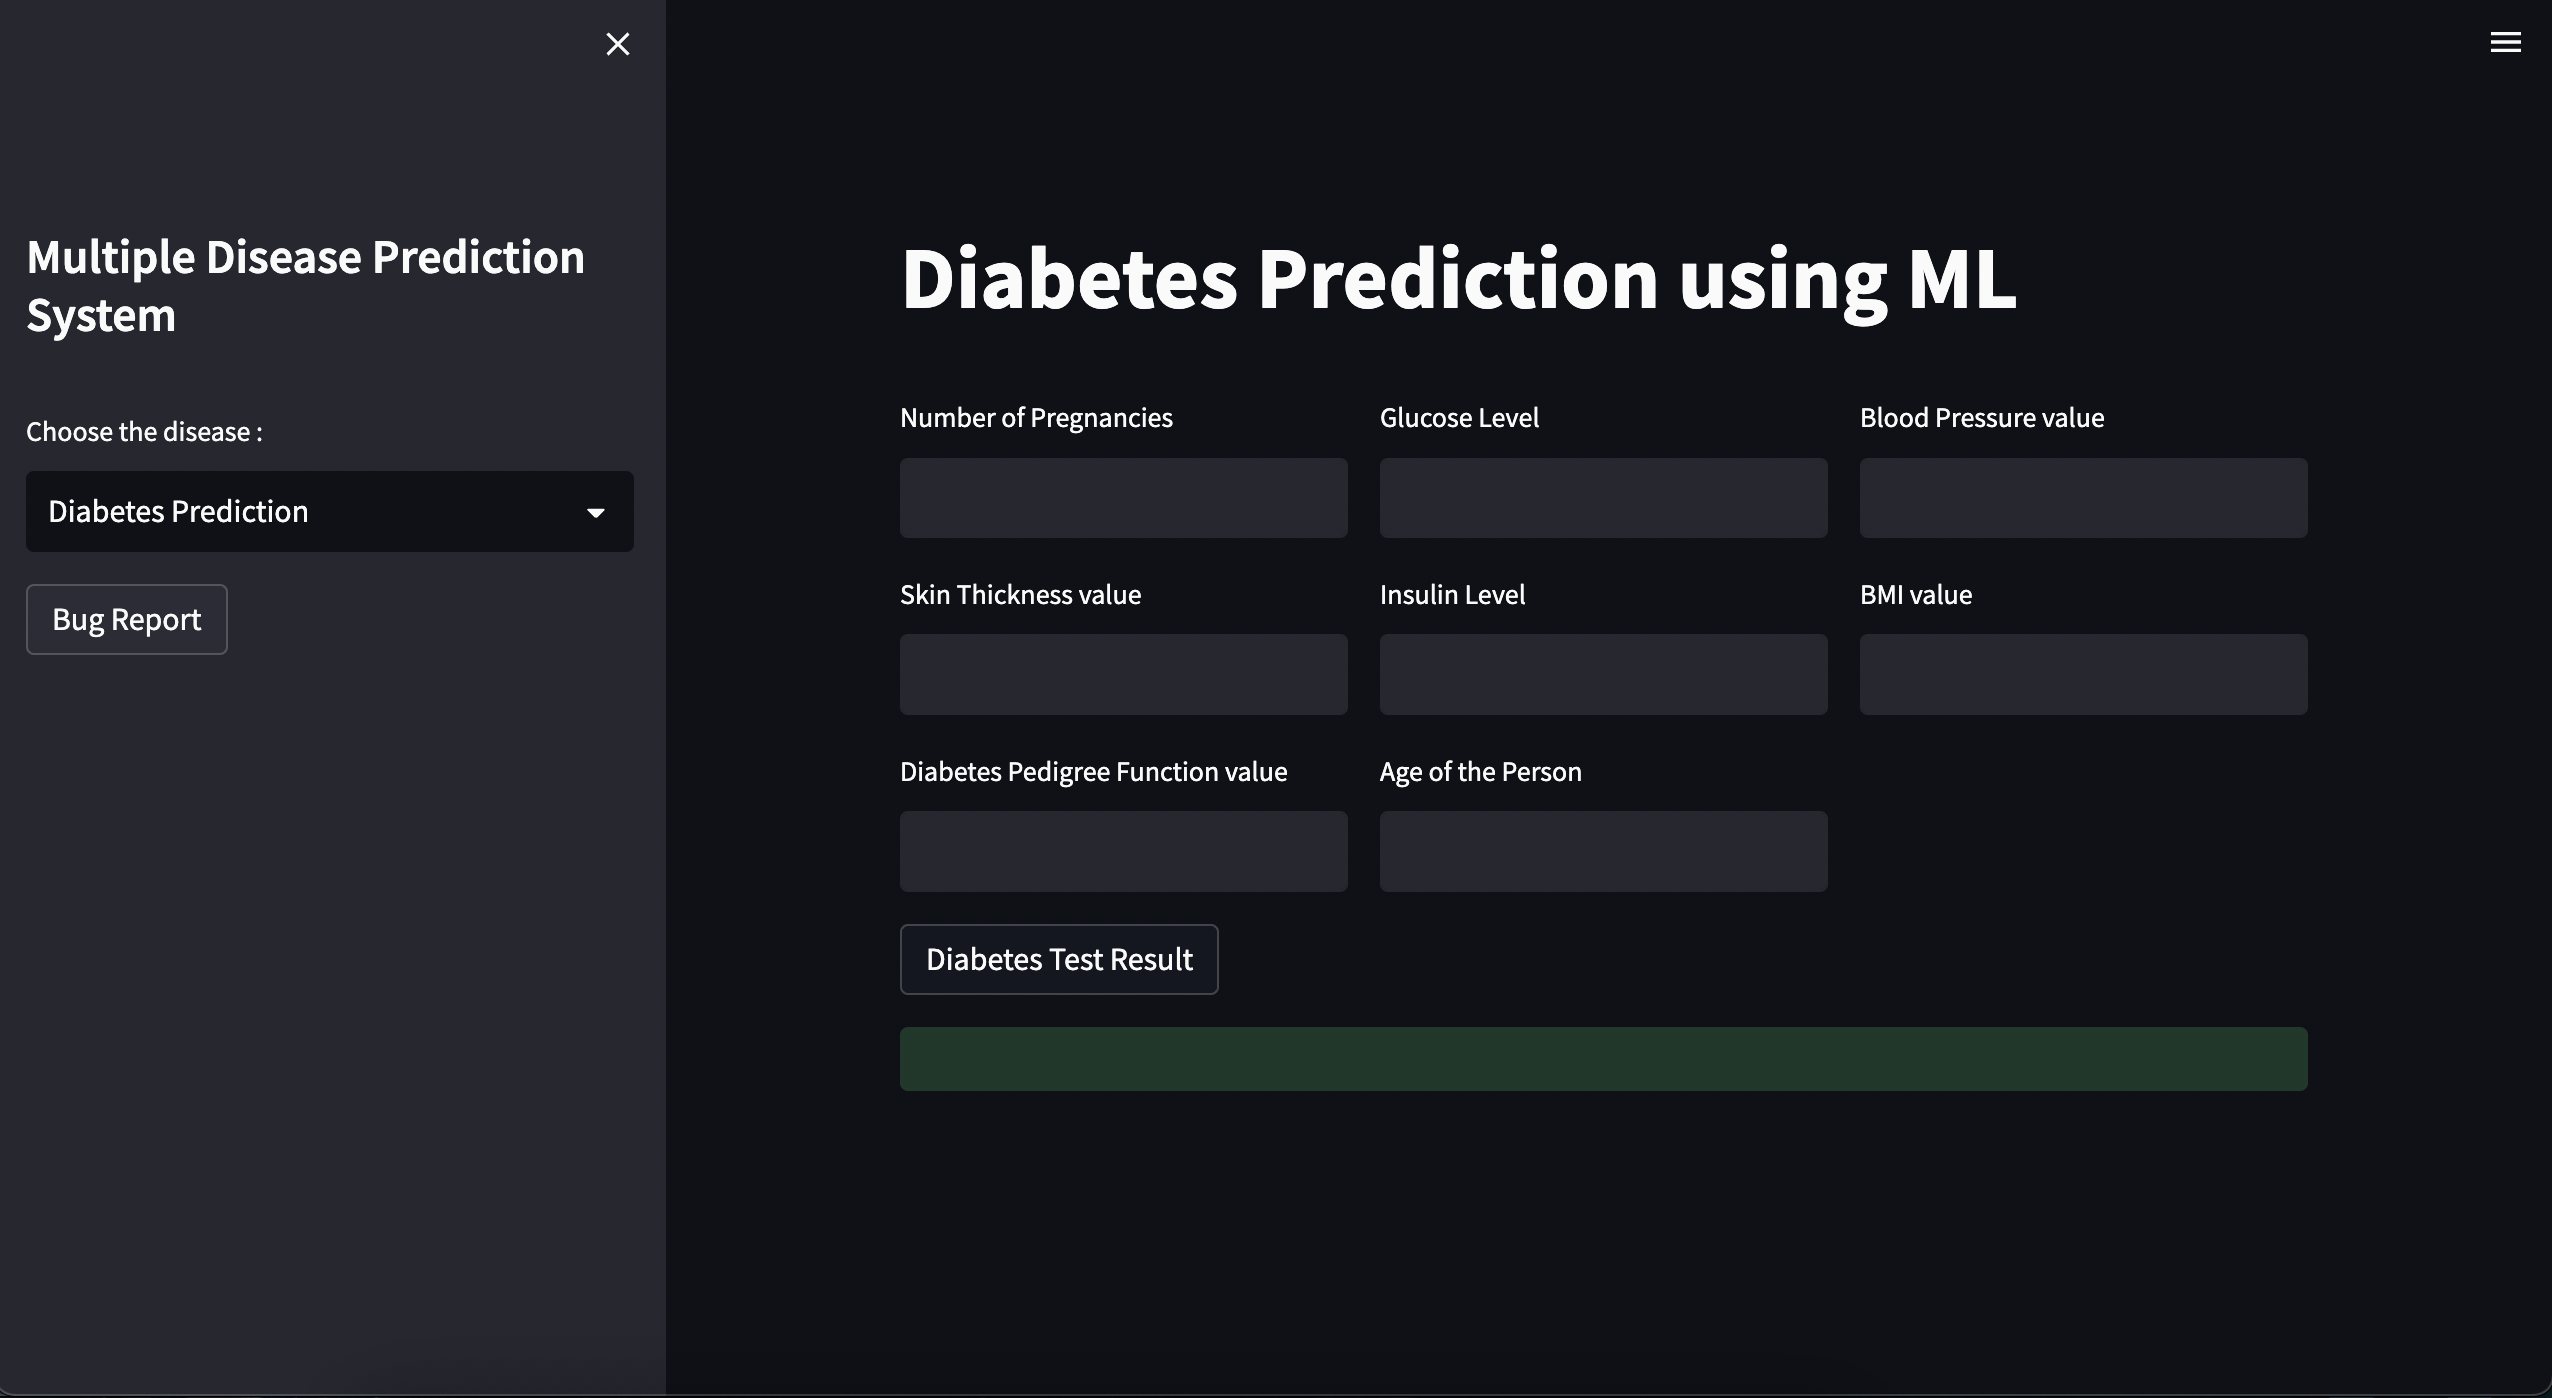2552x1398 pixels.
Task: Open the hamburger menu top right
Action: [x=2507, y=42]
